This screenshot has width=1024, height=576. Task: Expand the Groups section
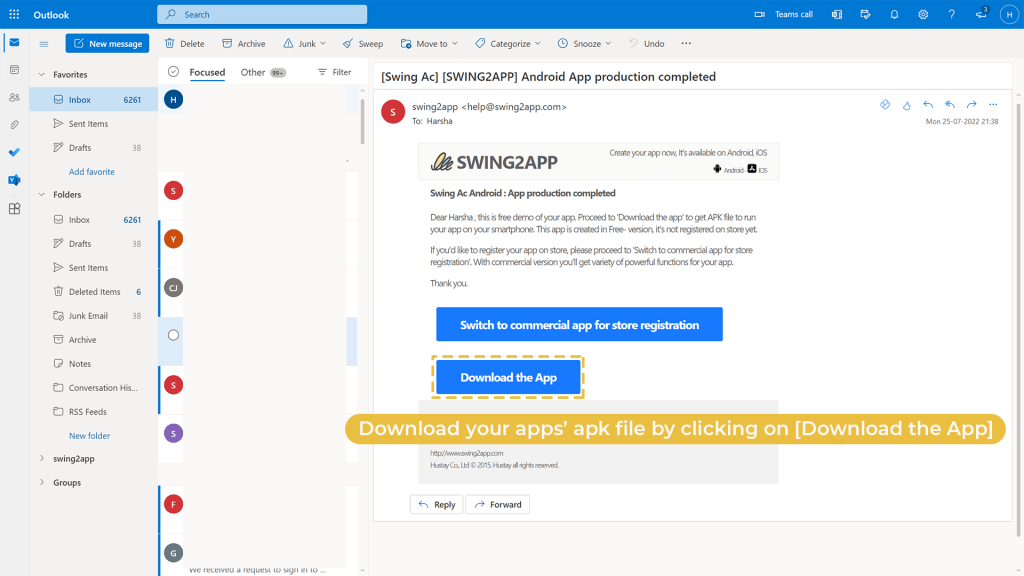click(x=42, y=483)
